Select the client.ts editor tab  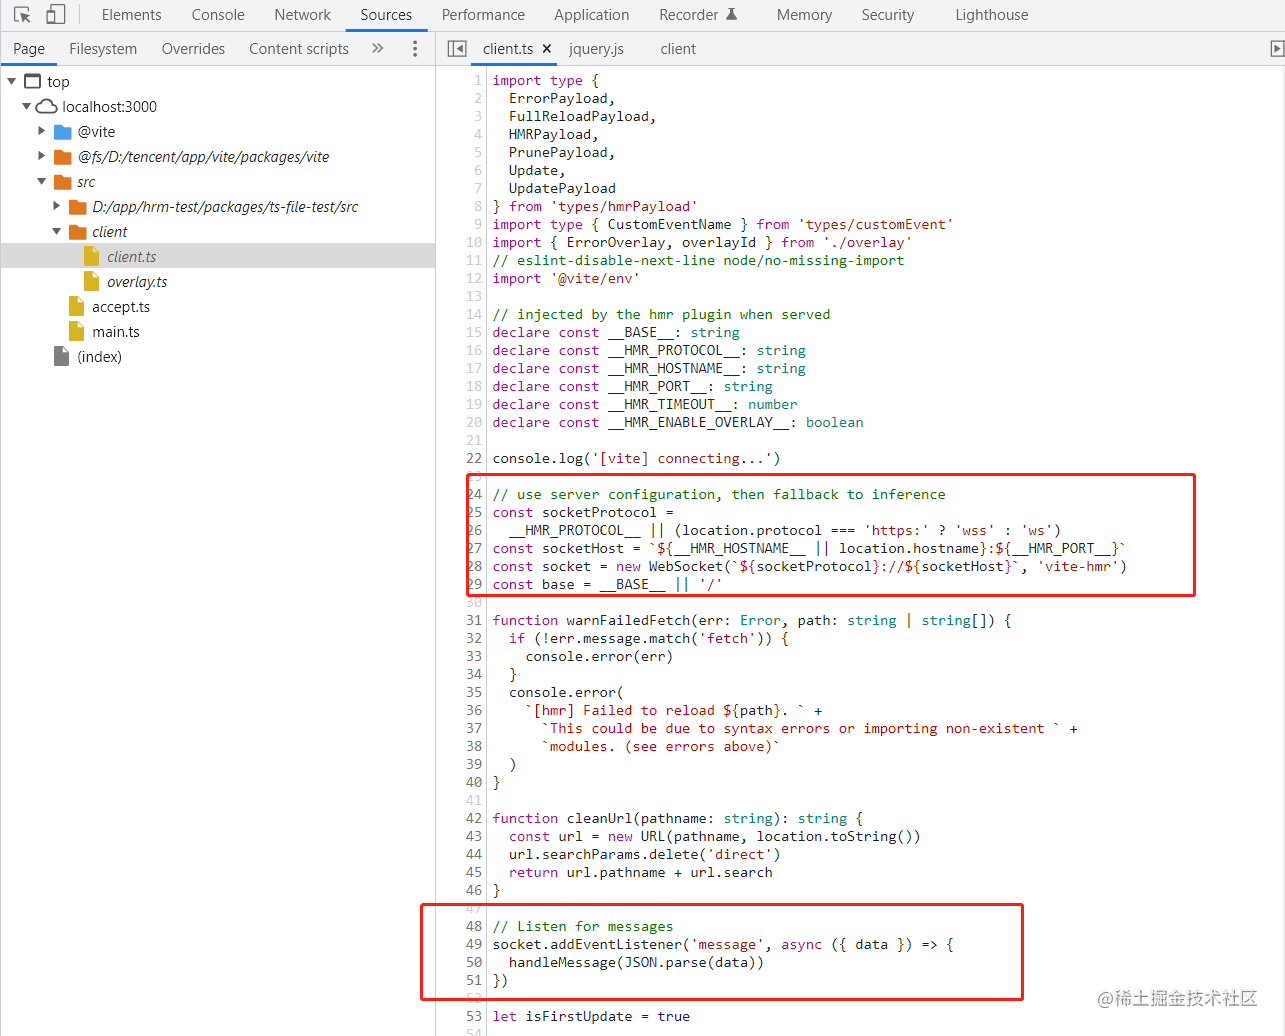click(508, 49)
